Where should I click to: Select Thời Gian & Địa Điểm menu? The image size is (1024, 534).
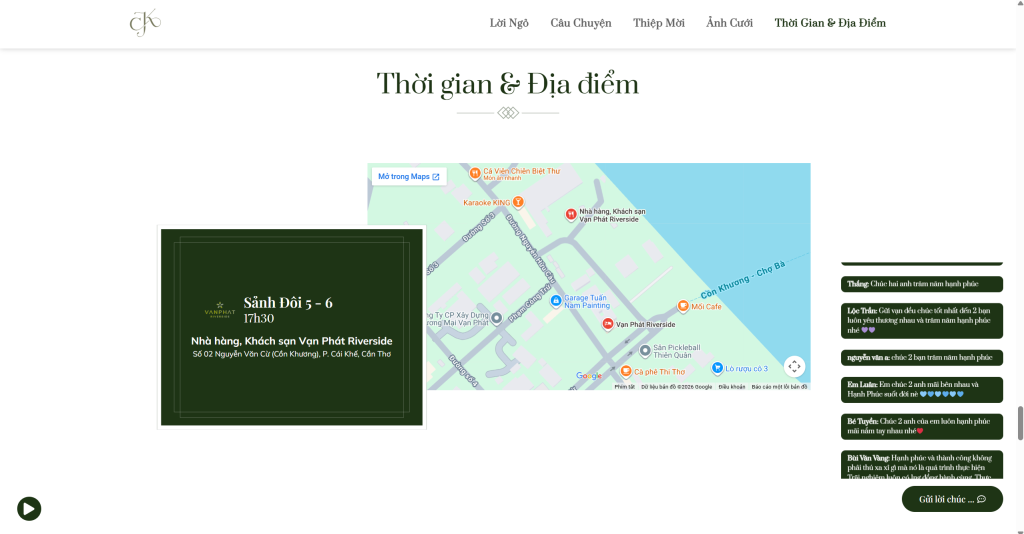[x=830, y=23]
